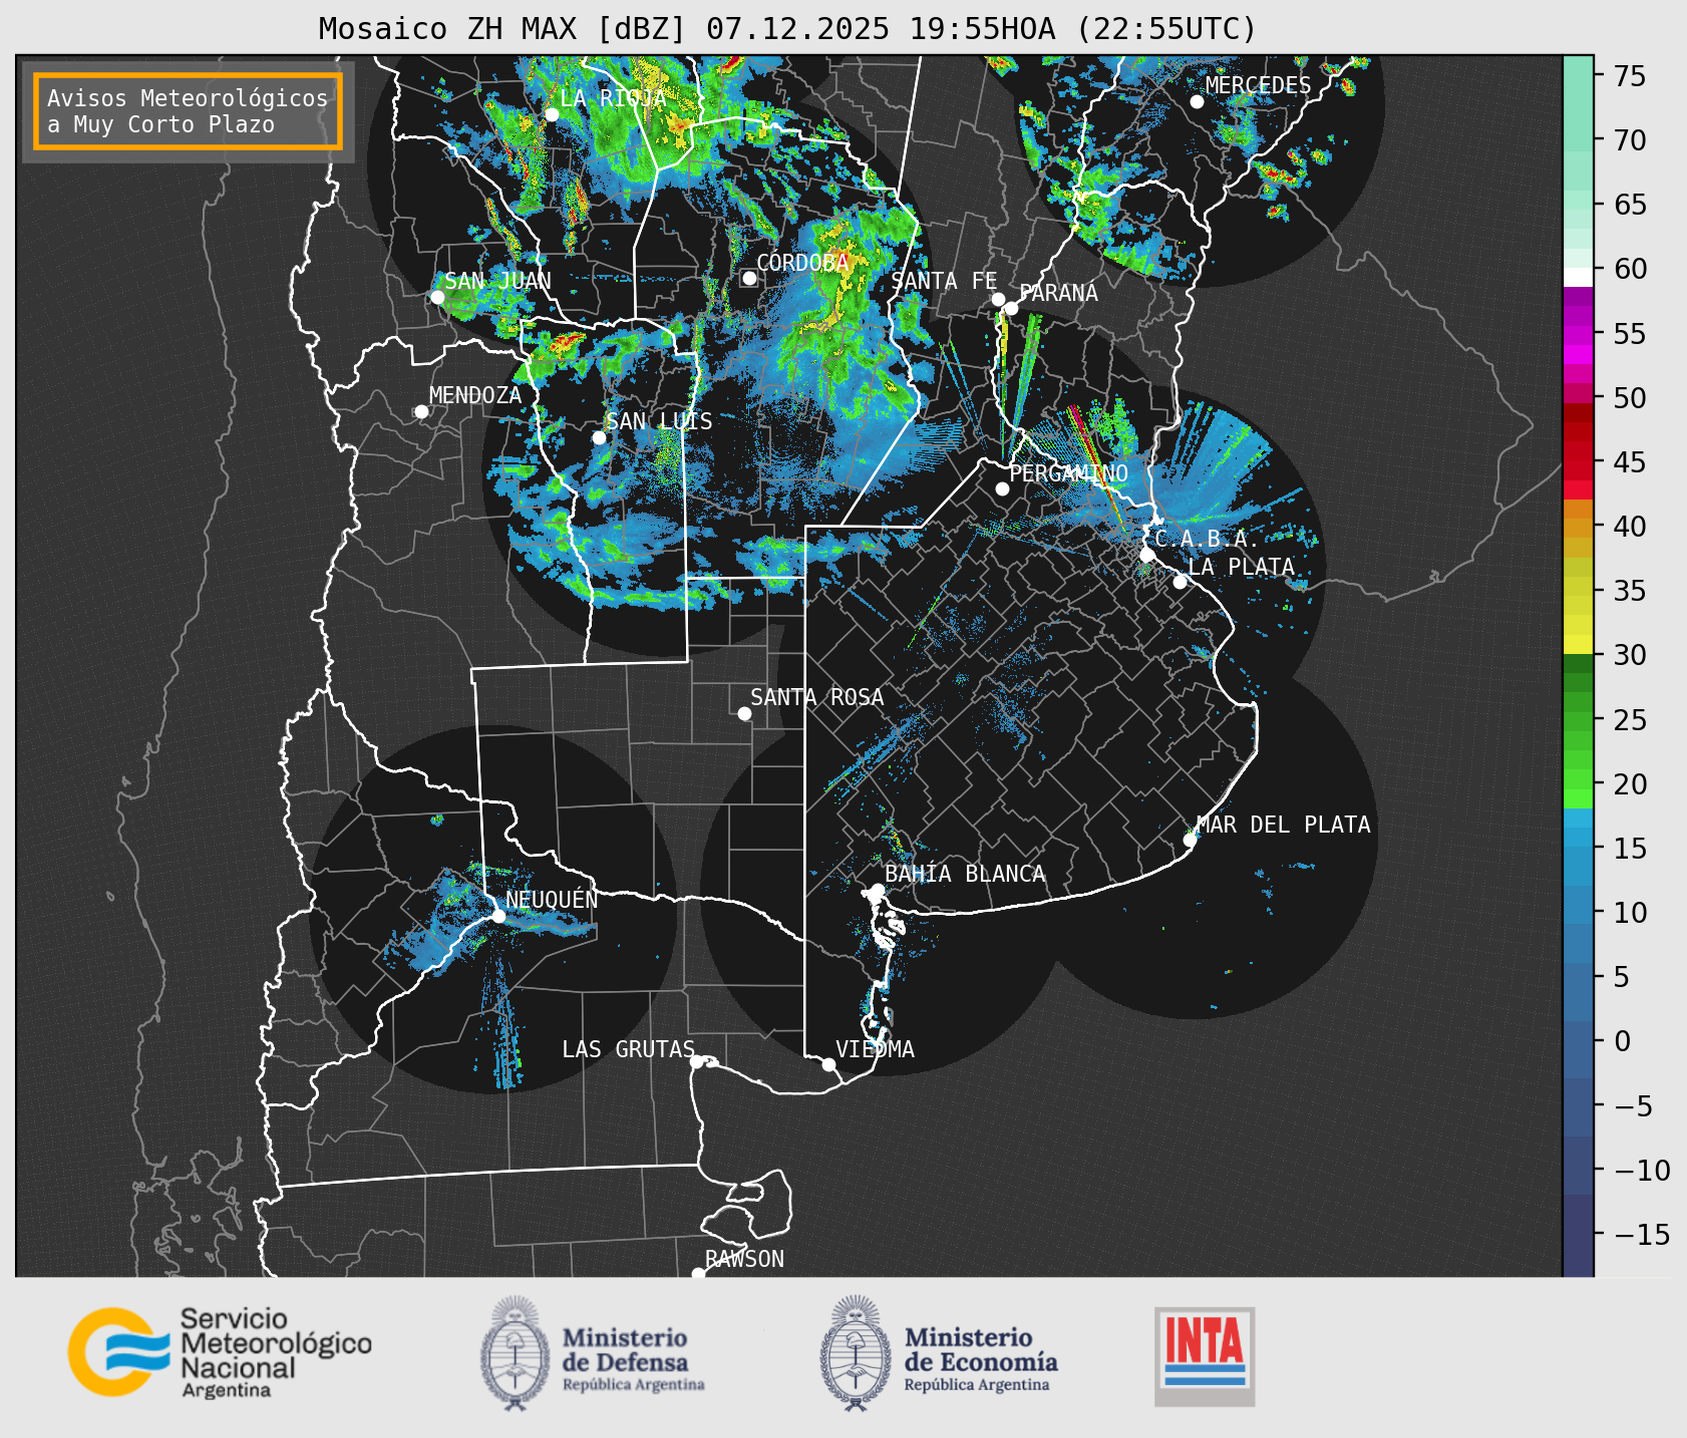Click the 'MAR DEL PLATA' map label

1283,825
